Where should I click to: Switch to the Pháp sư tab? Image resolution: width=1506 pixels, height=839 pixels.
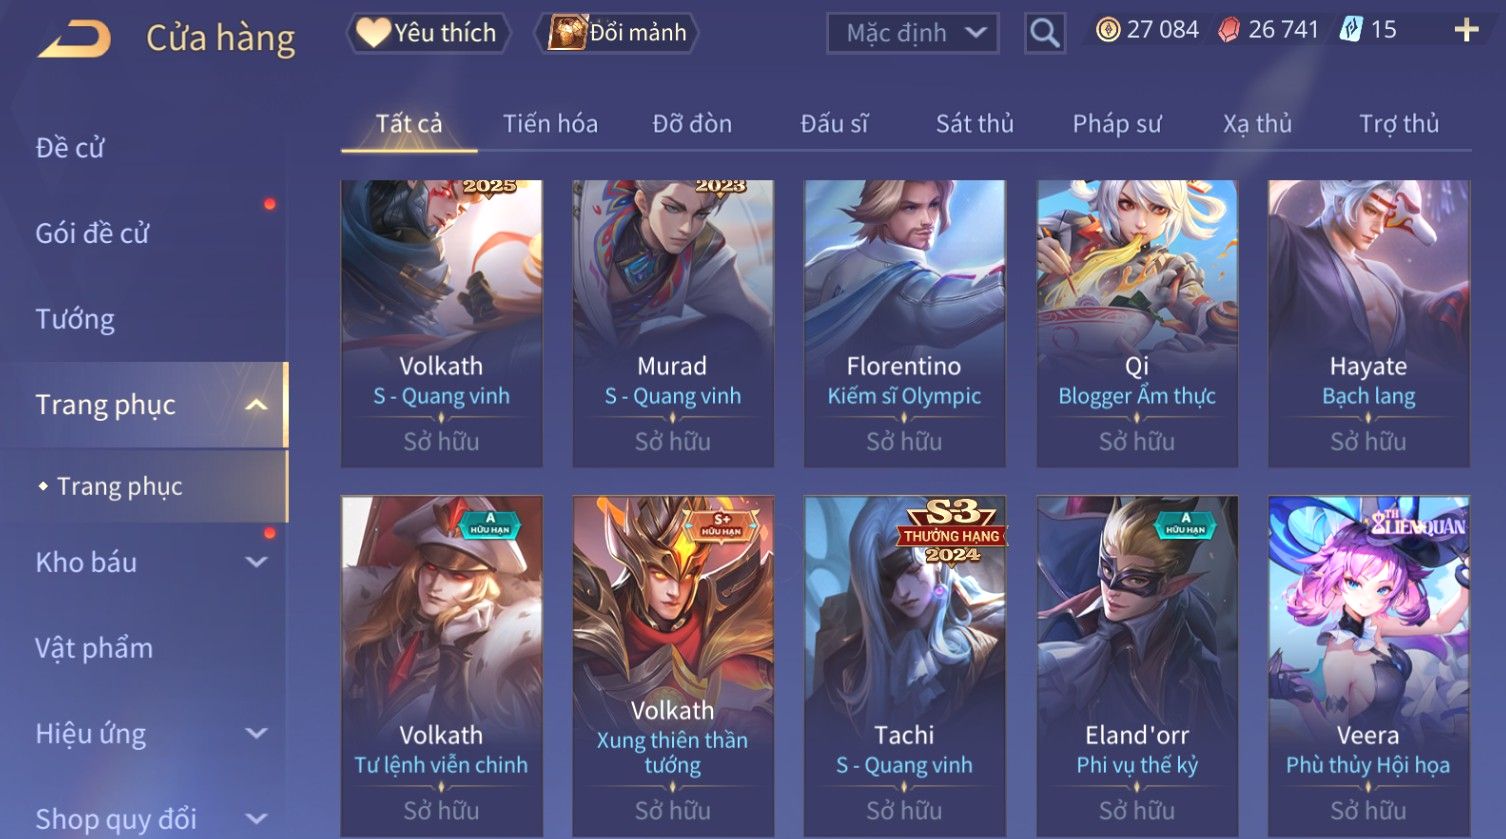[1117, 124]
